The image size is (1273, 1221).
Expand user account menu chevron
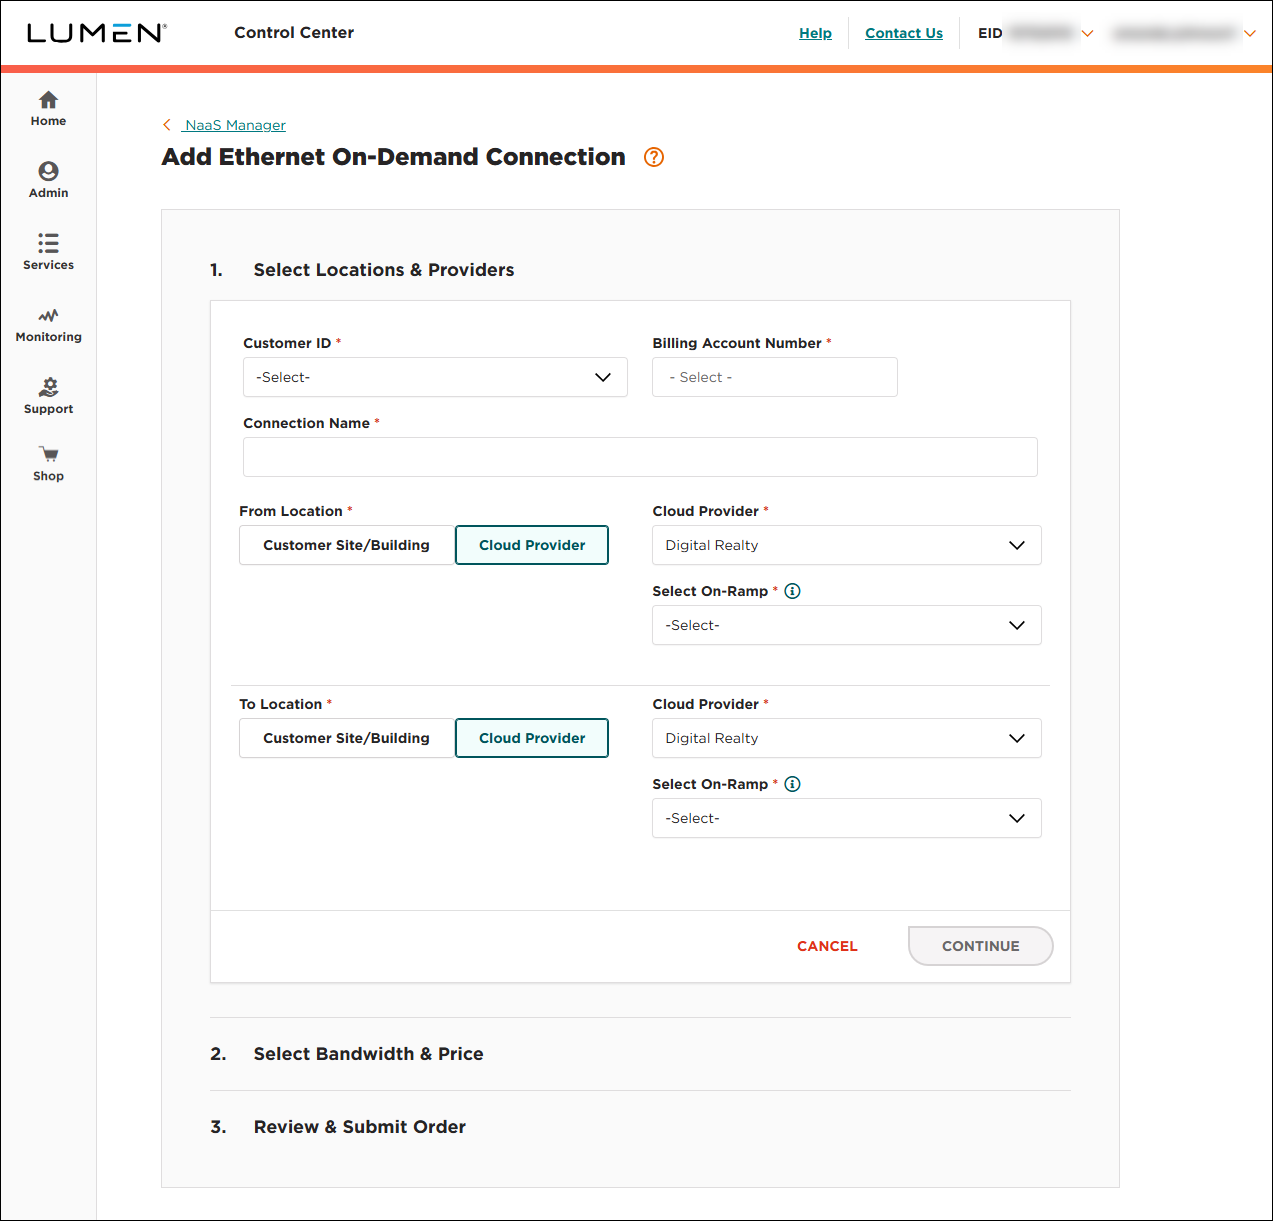[x=1250, y=33]
